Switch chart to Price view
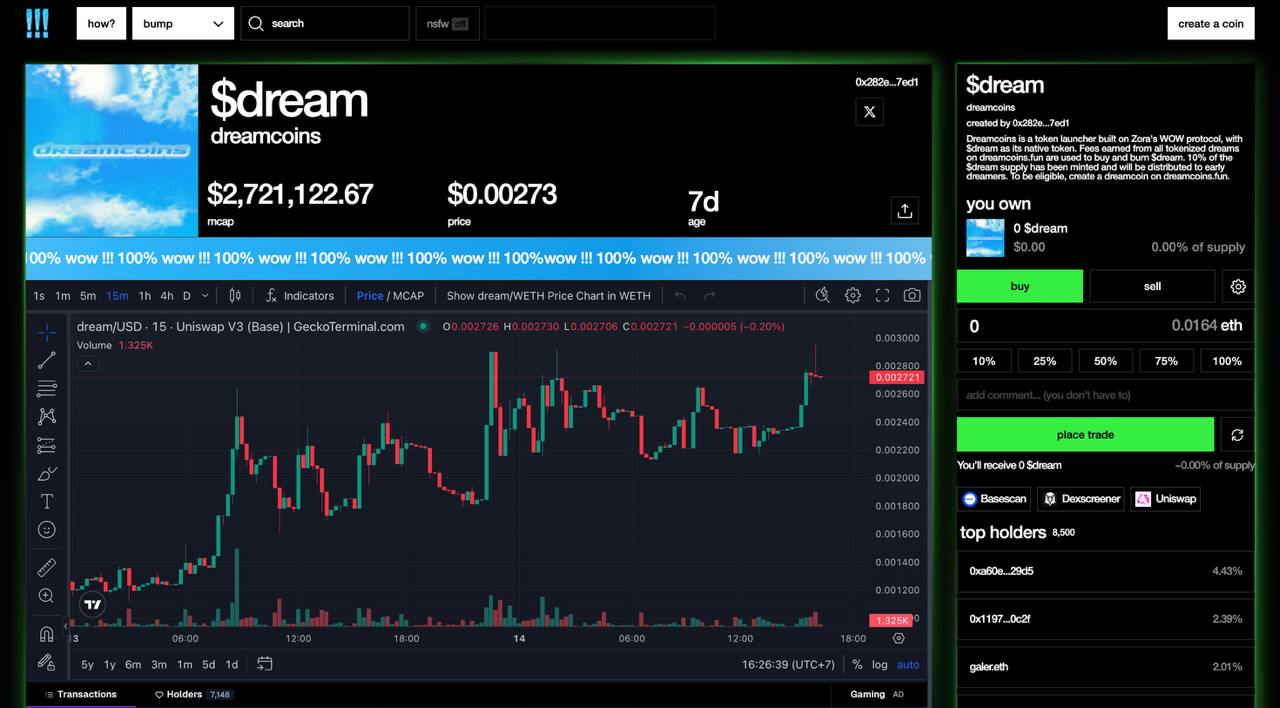 click(x=370, y=295)
